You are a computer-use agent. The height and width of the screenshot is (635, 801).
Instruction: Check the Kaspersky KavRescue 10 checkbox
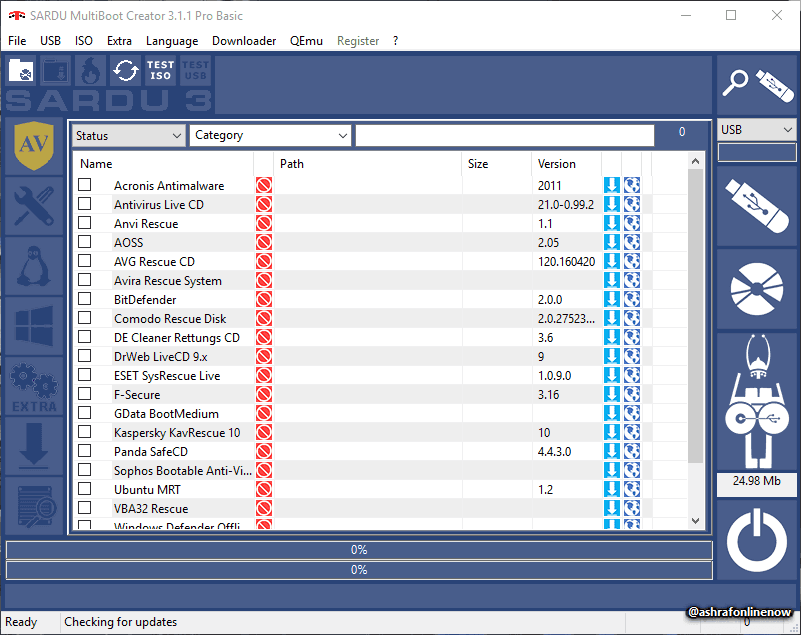85,432
